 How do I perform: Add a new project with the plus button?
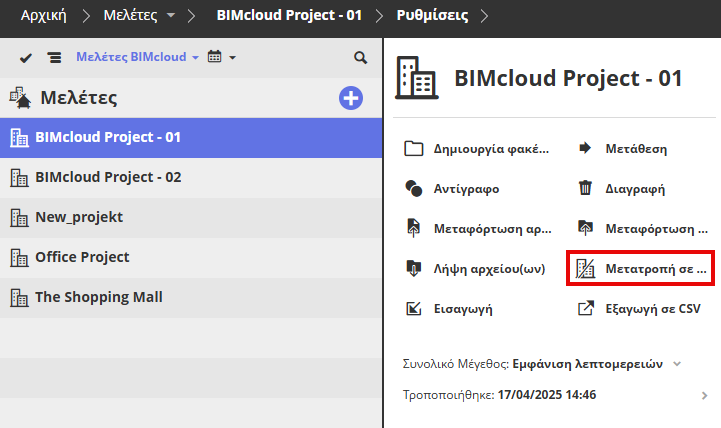[x=351, y=98]
